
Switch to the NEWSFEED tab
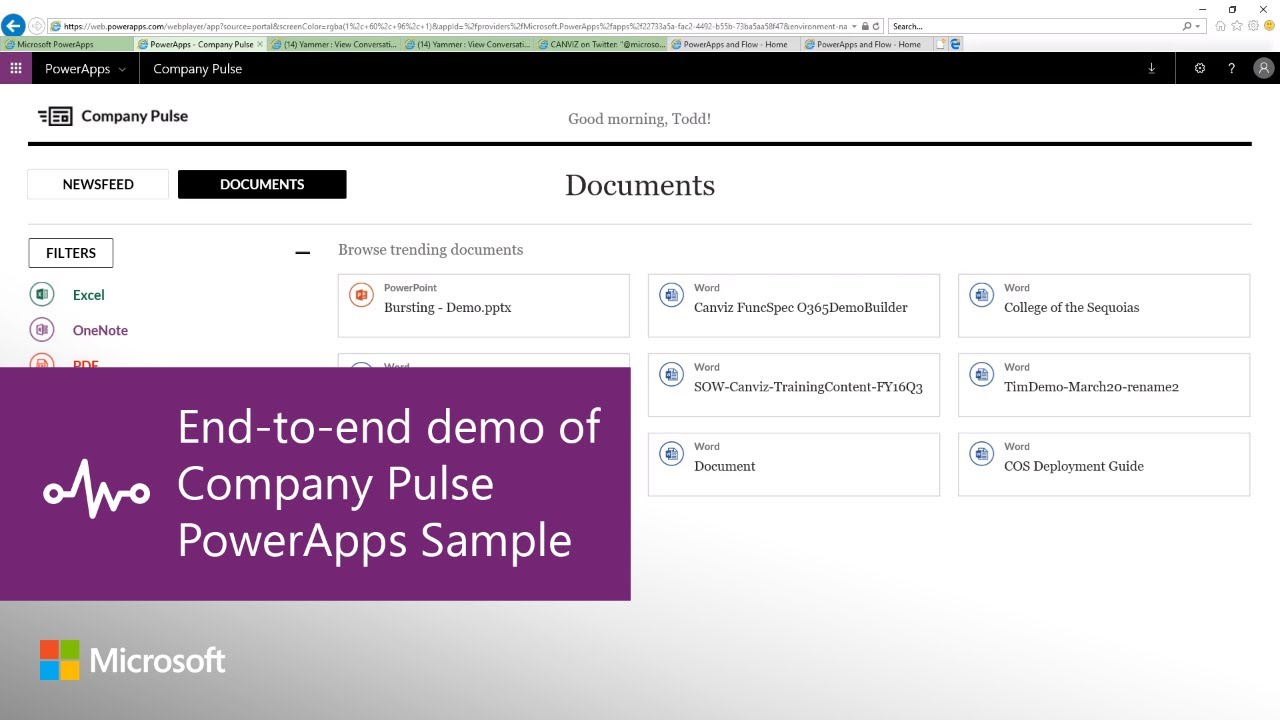[x=98, y=184]
